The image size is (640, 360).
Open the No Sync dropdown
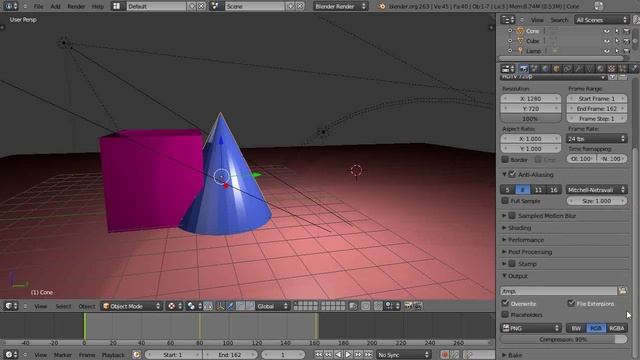[x=403, y=355]
